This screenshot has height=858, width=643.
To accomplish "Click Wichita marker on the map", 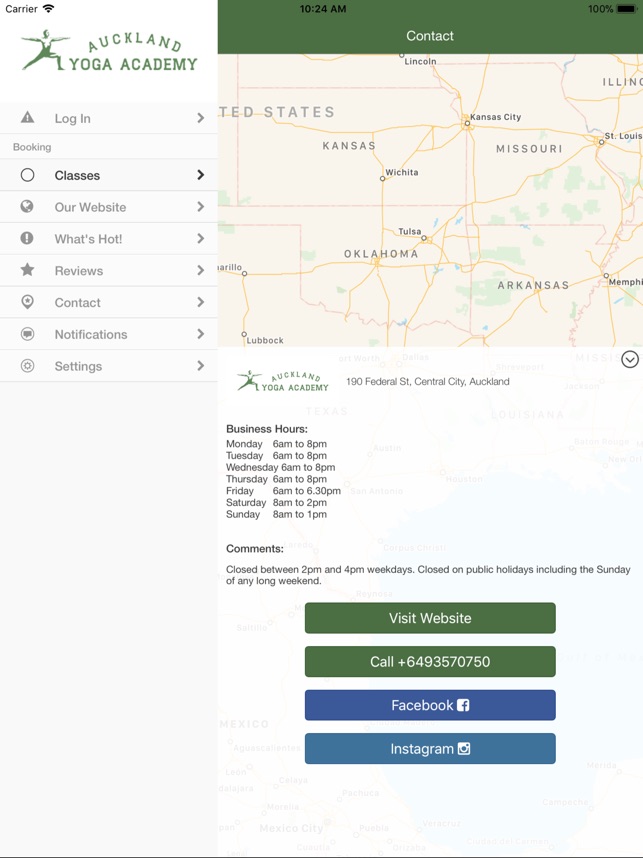I will pos(383,178).
